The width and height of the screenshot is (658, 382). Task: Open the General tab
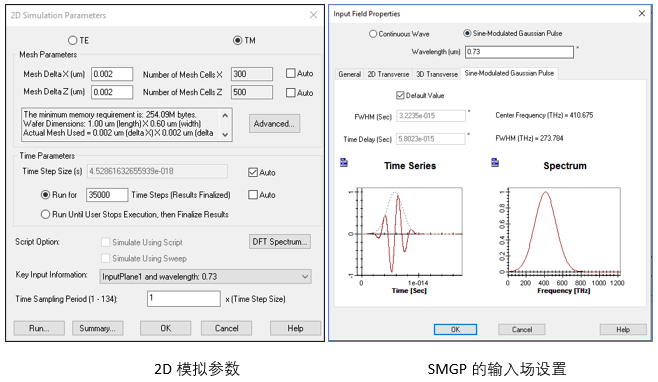350,74
